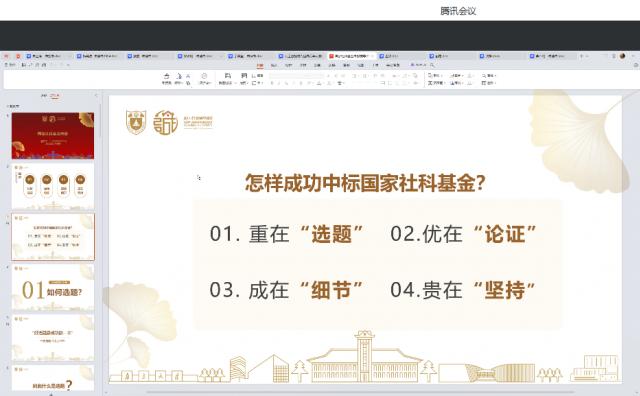The width and height of the screenshot is (640, 396).
Task: Open the red document icon beside the WPS logo
Action: pos(18,56)
